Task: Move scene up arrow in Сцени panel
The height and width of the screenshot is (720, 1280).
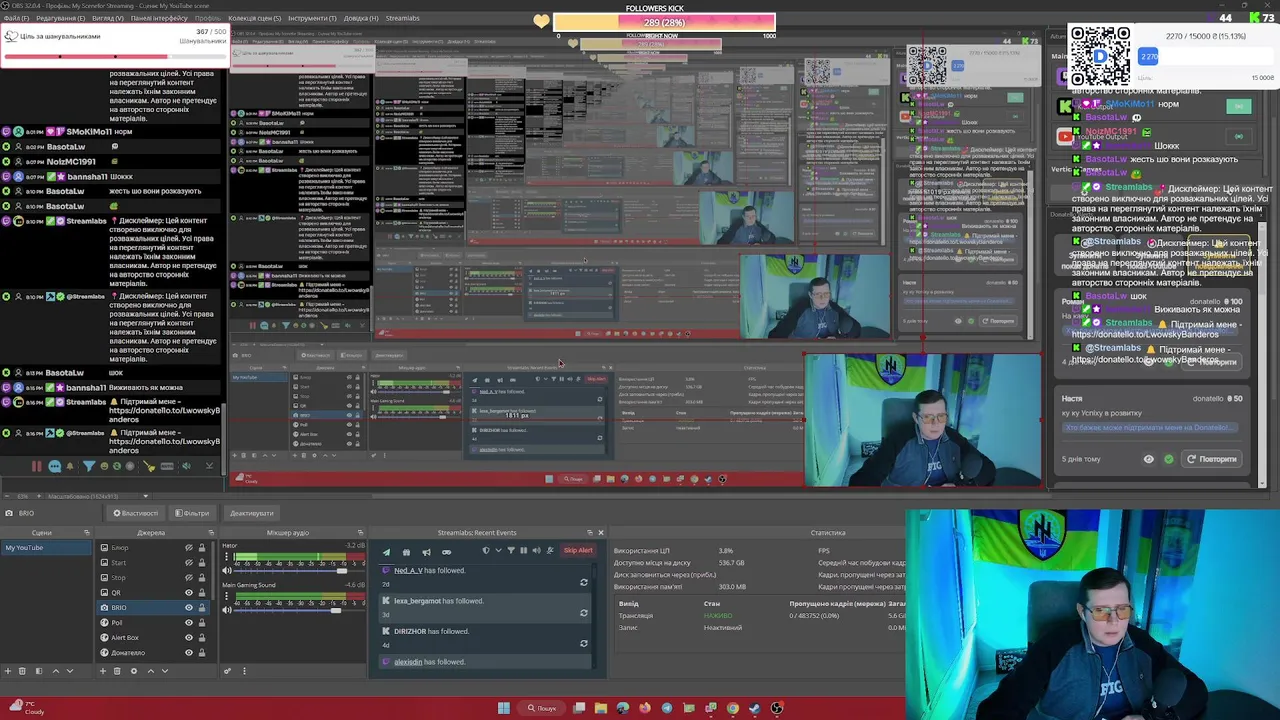Action: [x=56, y=671]
